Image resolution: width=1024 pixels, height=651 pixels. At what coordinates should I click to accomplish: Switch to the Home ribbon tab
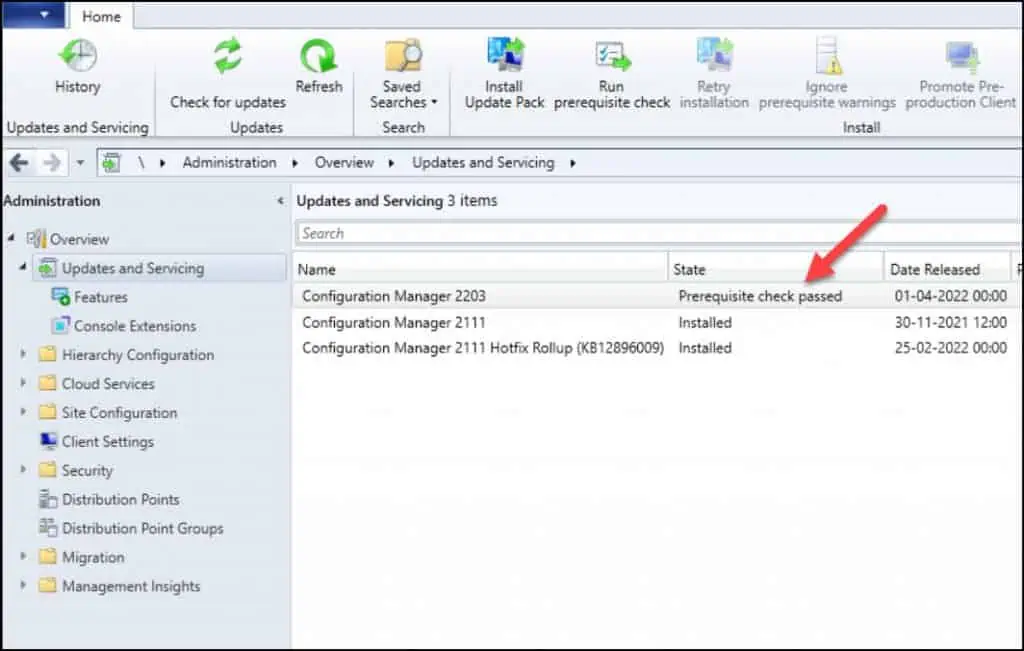101,16
